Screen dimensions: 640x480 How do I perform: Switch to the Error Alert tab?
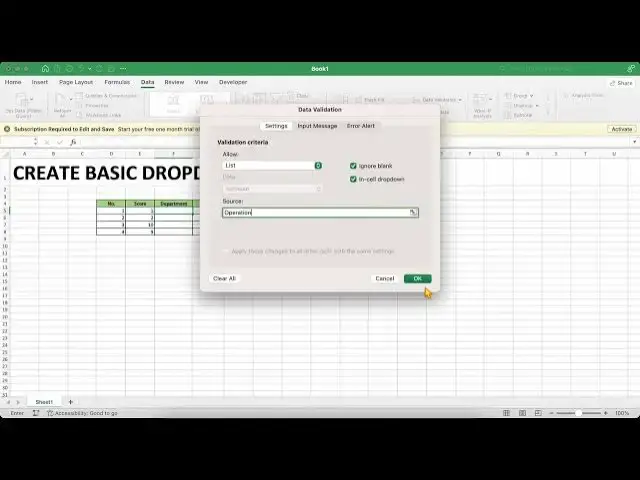pos(360,126)
